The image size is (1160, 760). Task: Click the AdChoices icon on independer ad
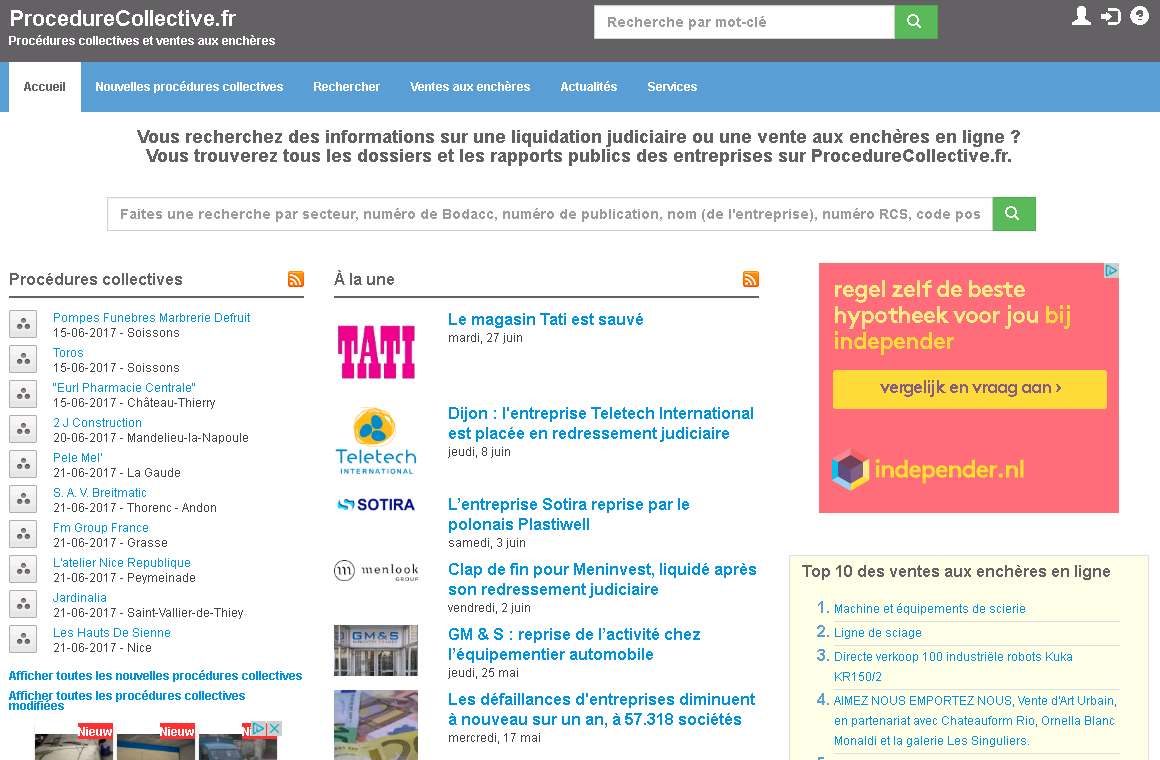(1111, 271)
